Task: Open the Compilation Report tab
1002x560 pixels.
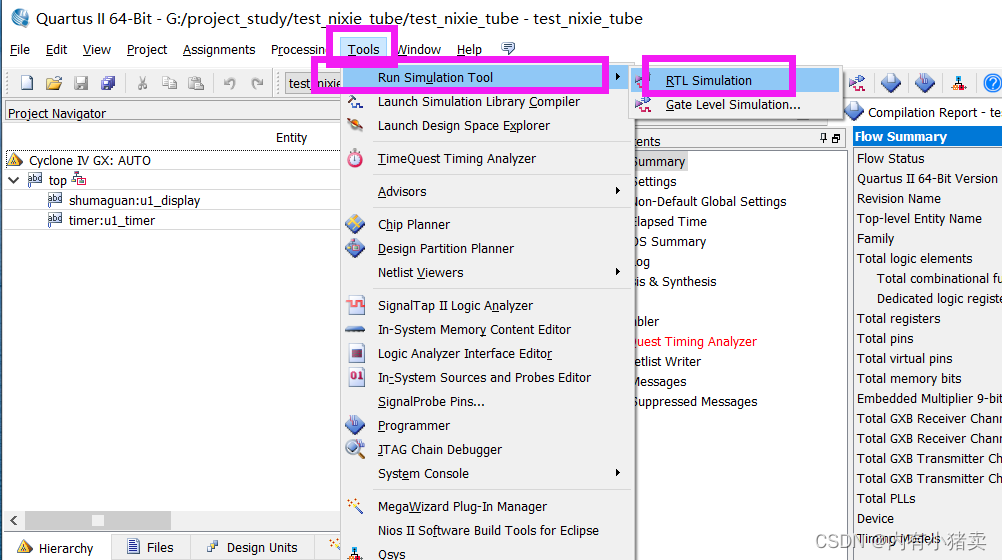Action: [x=924, y=113]
